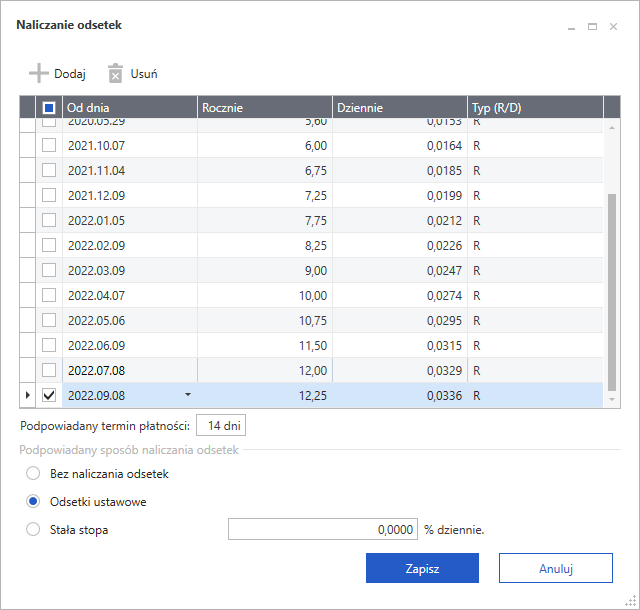Click the daily percentage rate field
Image resolution: width=640 pixels, height=610 pixels.
click(x=324, y=529)
